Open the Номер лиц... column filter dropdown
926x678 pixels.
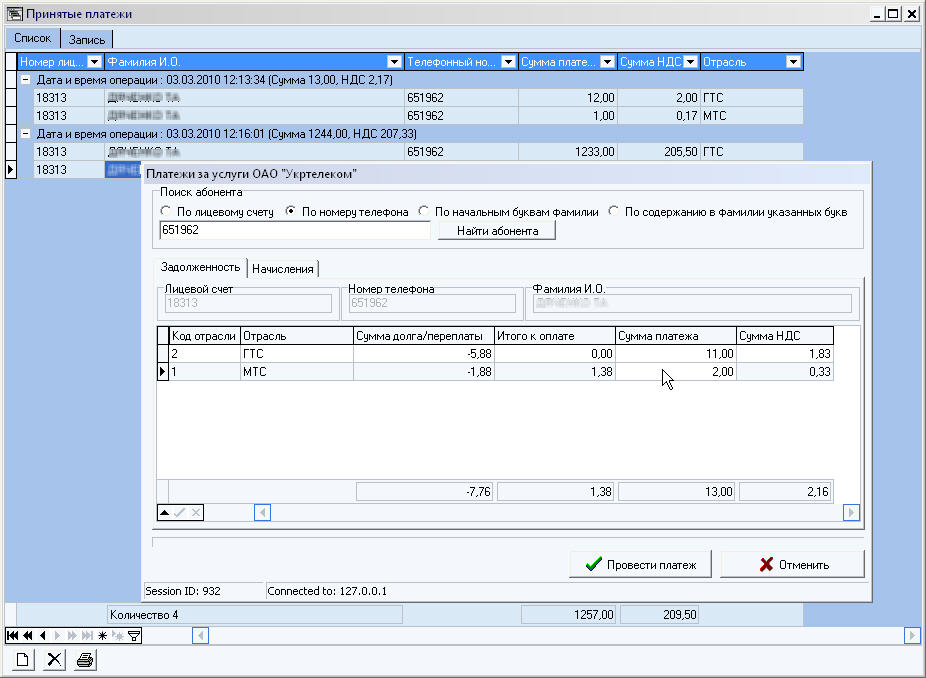94,62
